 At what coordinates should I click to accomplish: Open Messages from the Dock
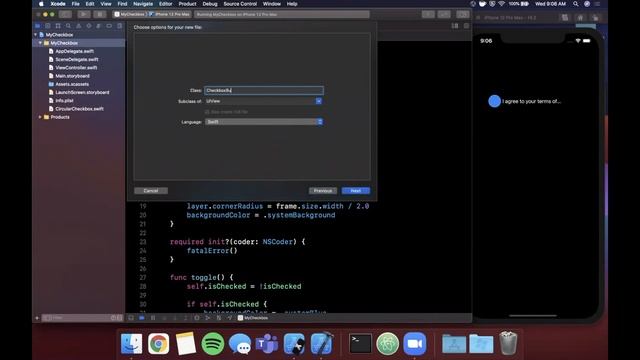(240, 343)
